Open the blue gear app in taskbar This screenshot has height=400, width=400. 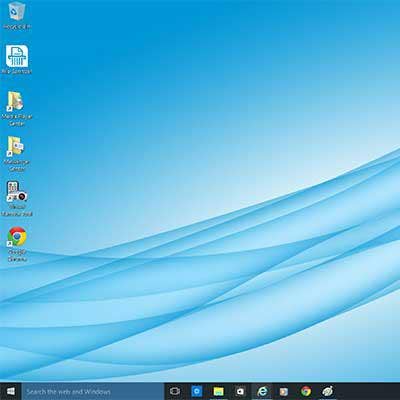[197, 391]
